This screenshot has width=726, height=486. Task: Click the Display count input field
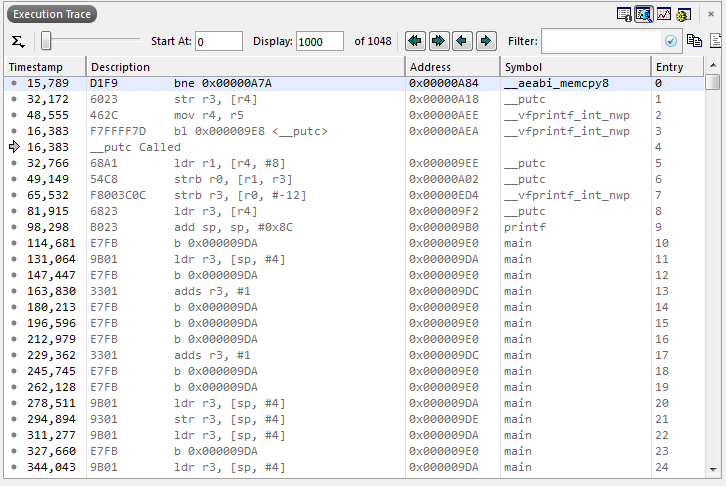(x=319, y=41)
